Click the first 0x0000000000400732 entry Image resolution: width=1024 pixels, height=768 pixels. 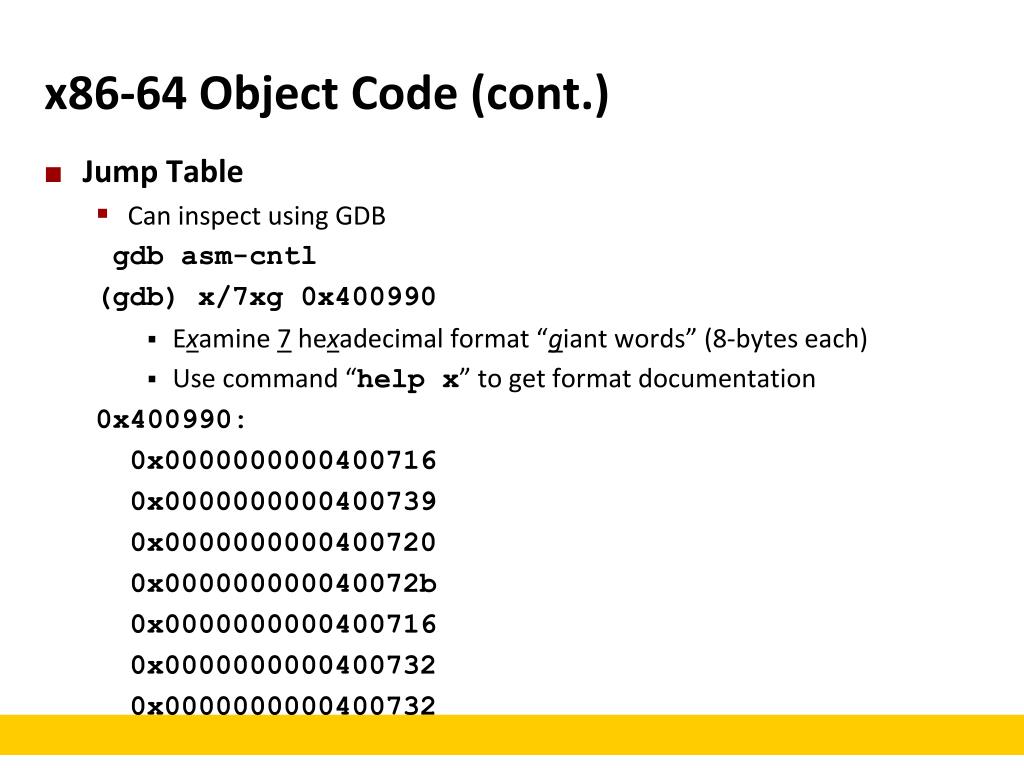click(283, 665)
